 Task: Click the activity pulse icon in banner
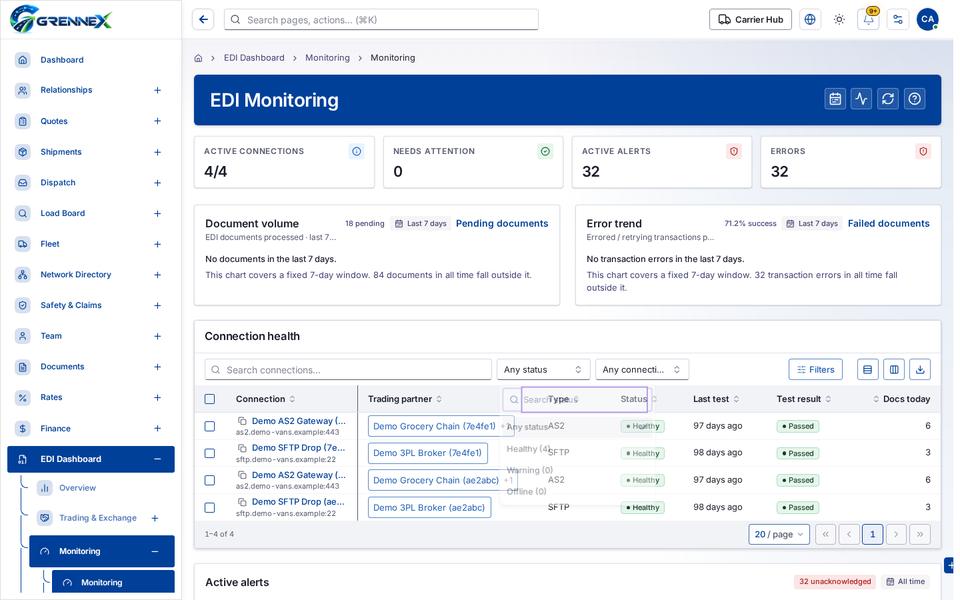point(861,99)
